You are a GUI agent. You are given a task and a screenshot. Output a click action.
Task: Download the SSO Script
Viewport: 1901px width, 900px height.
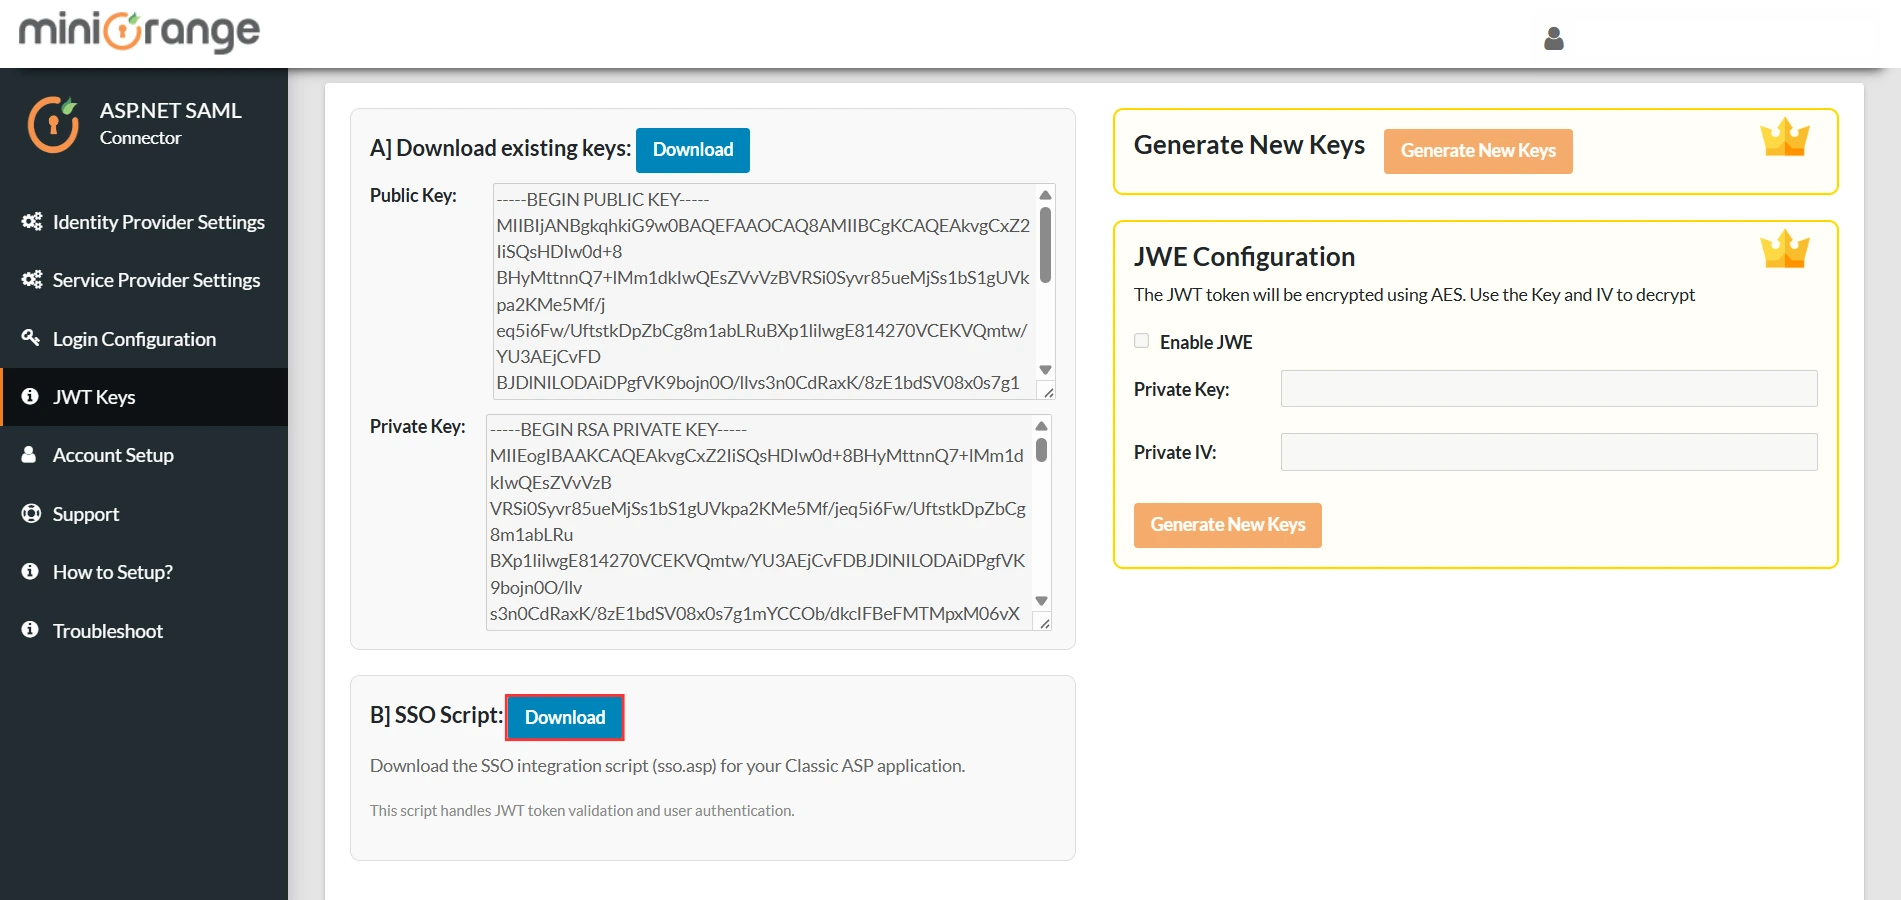(565, 718)
